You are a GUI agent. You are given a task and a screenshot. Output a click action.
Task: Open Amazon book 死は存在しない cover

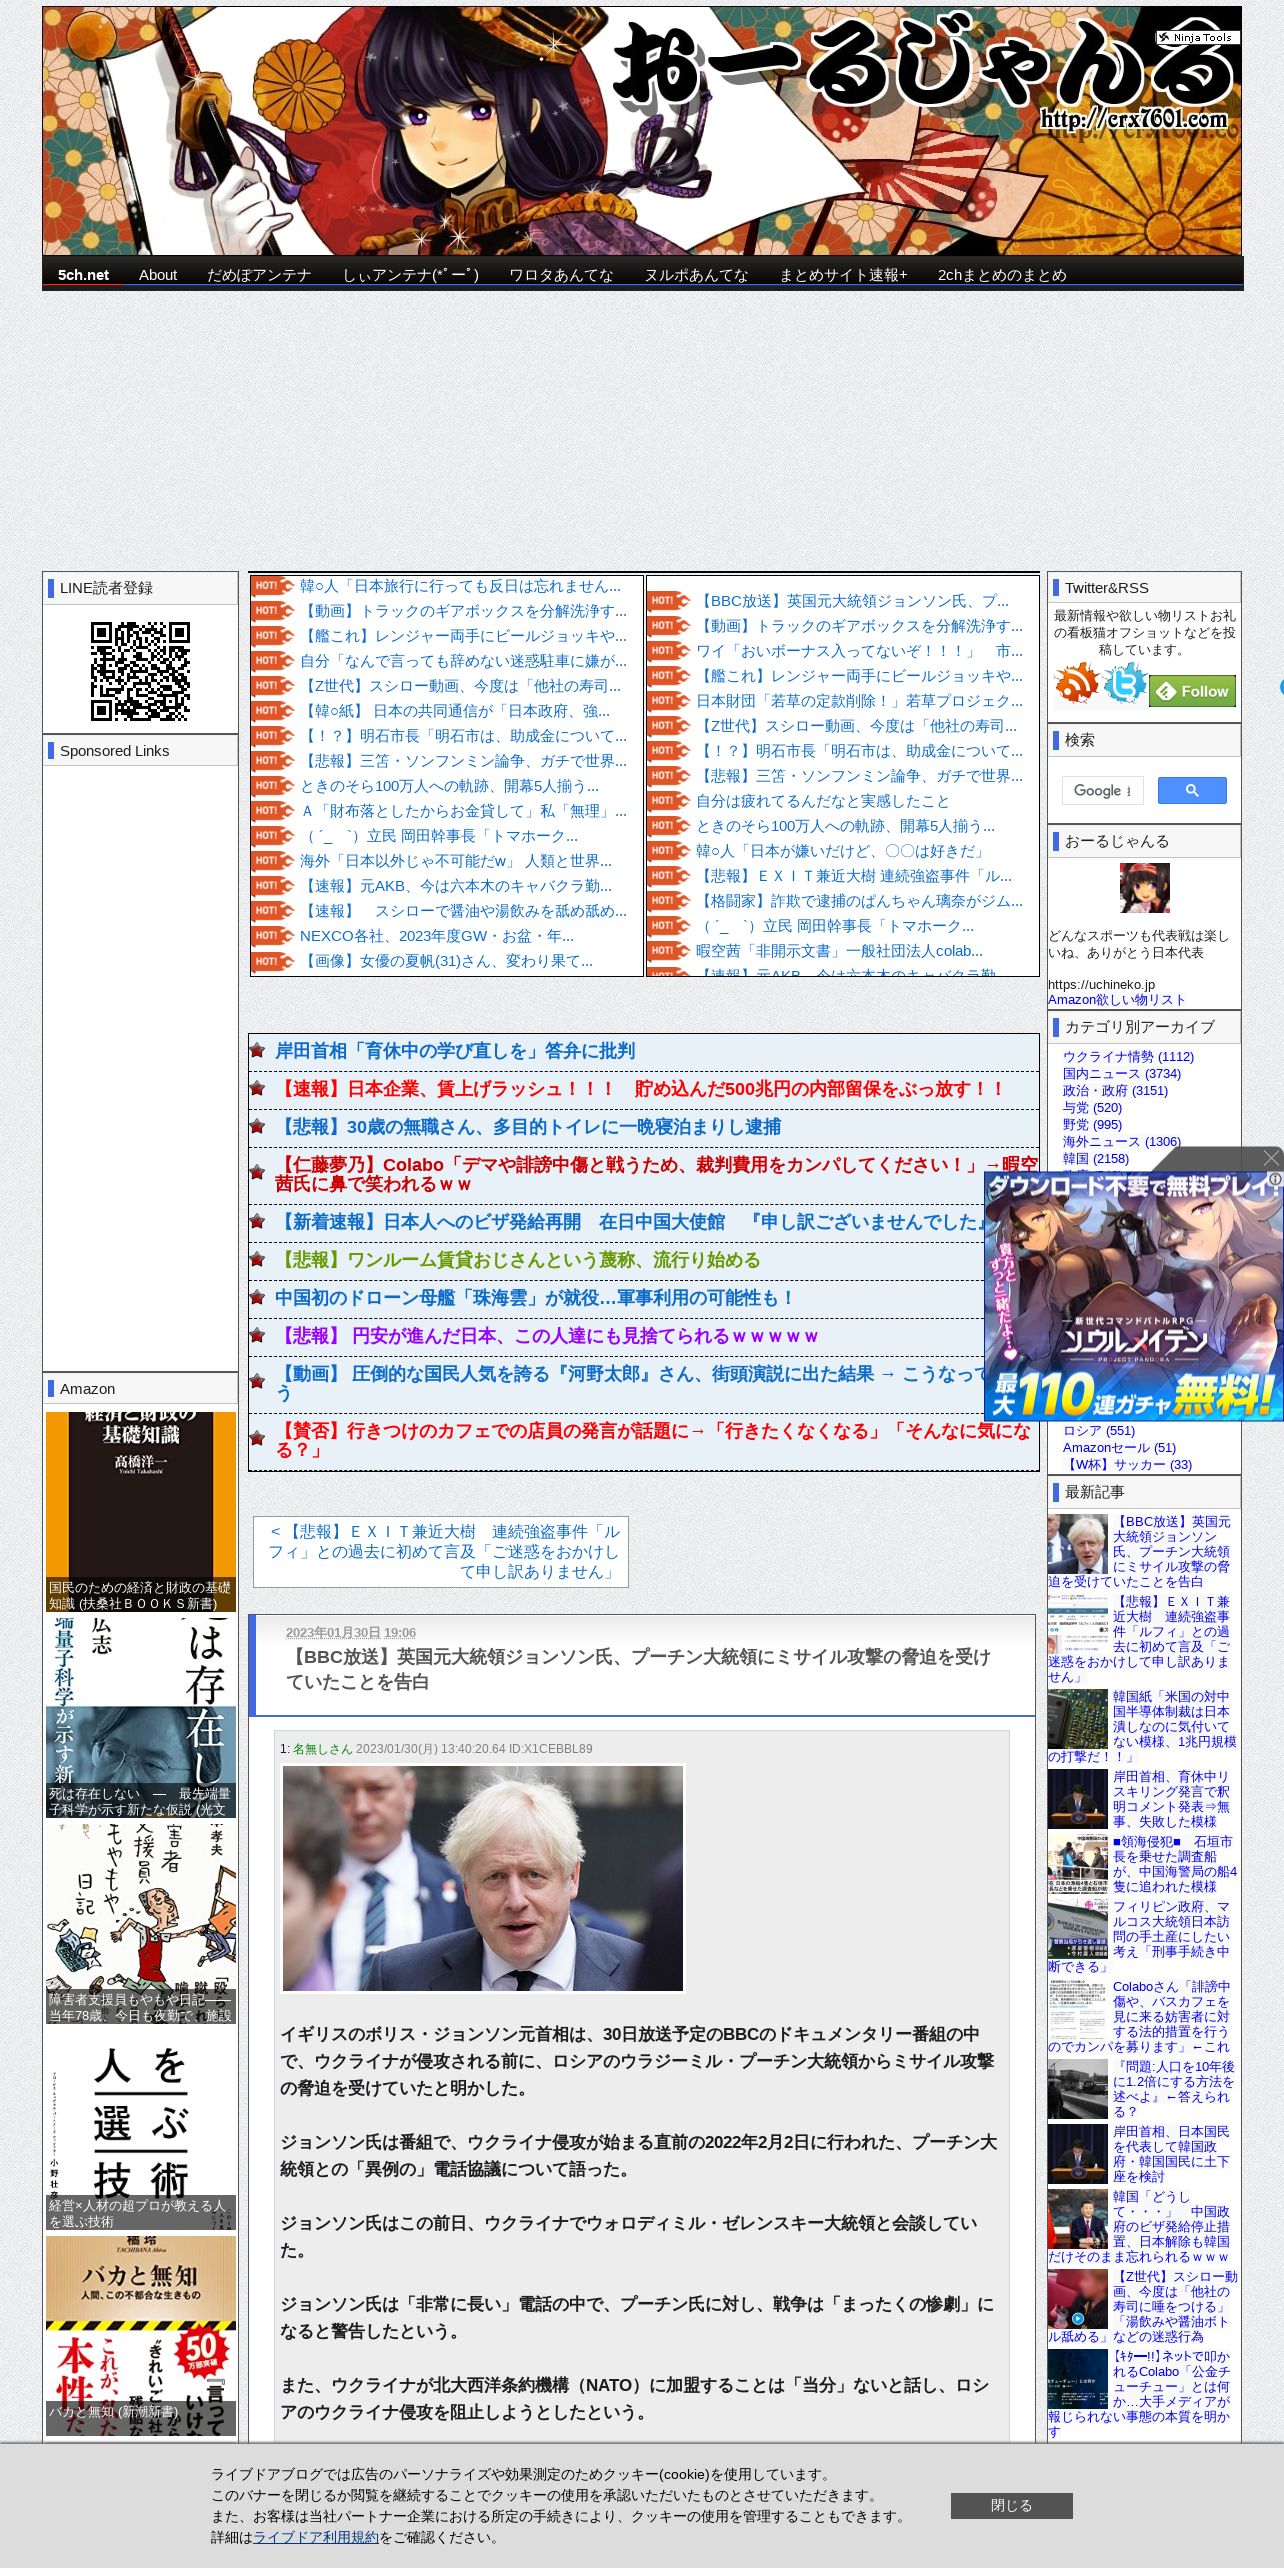(141, 1717)
